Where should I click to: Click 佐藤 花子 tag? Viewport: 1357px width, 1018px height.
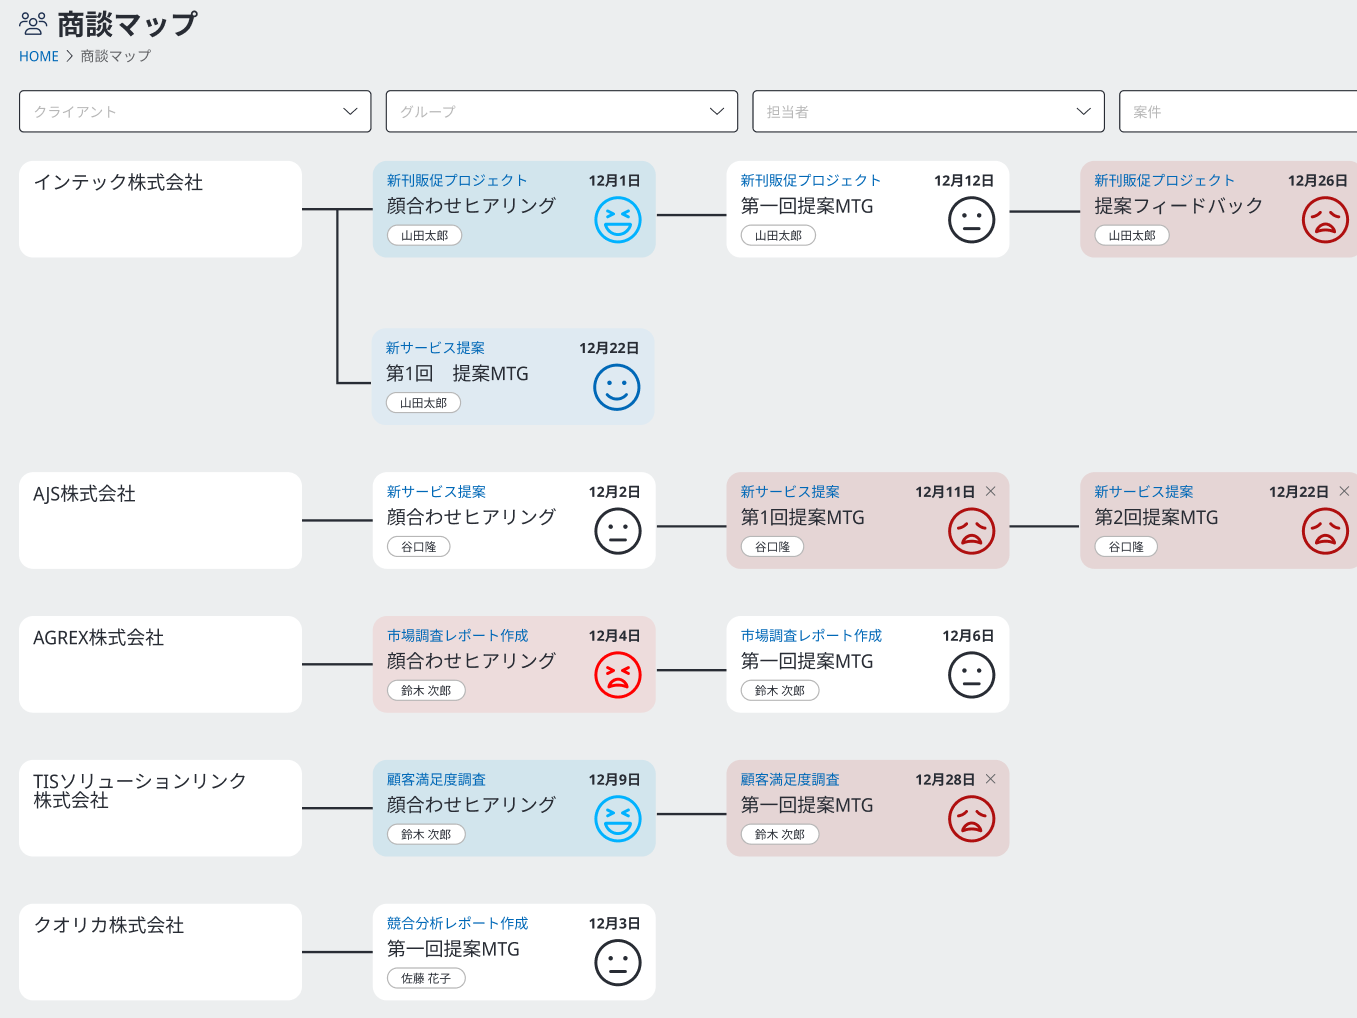point(426,979)
